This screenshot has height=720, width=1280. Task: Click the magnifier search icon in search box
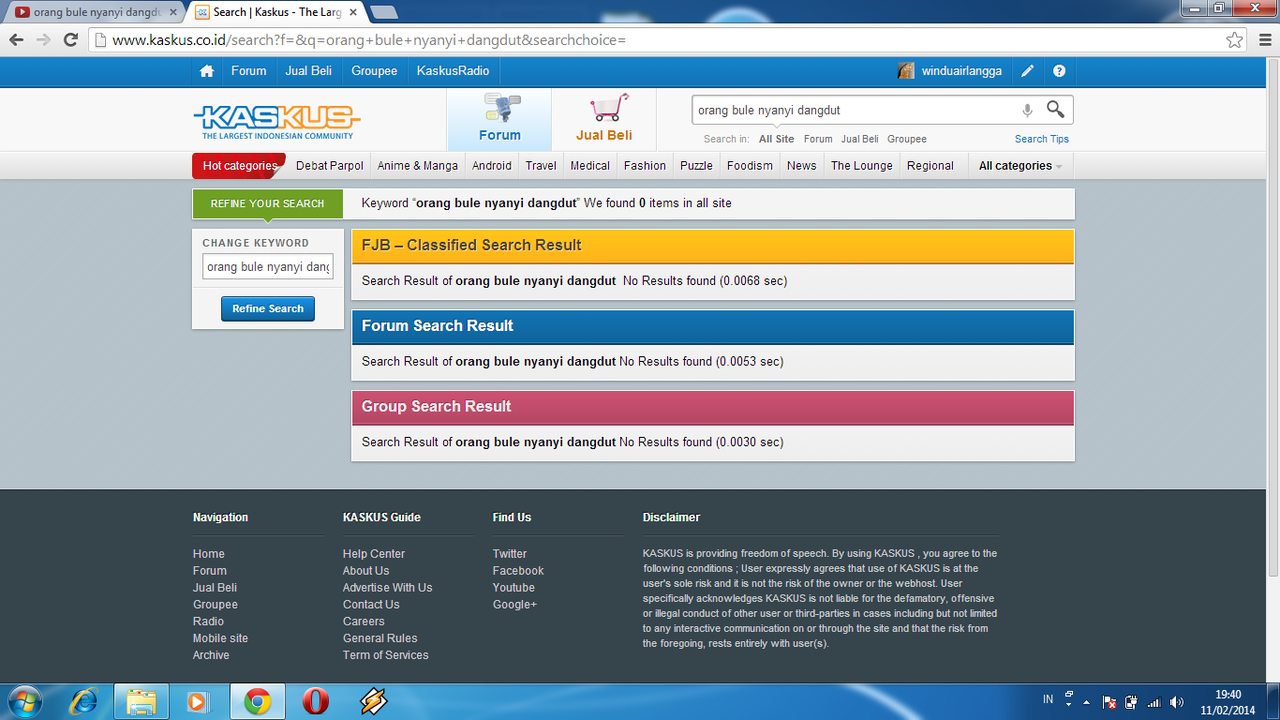point(1055,110)
